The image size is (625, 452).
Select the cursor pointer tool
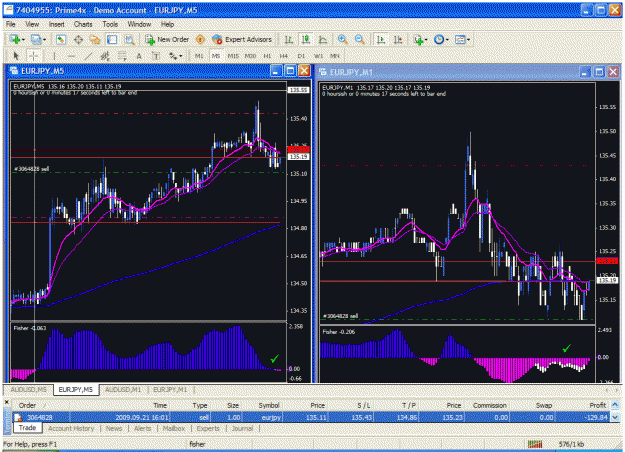click(x=16, y=56)
